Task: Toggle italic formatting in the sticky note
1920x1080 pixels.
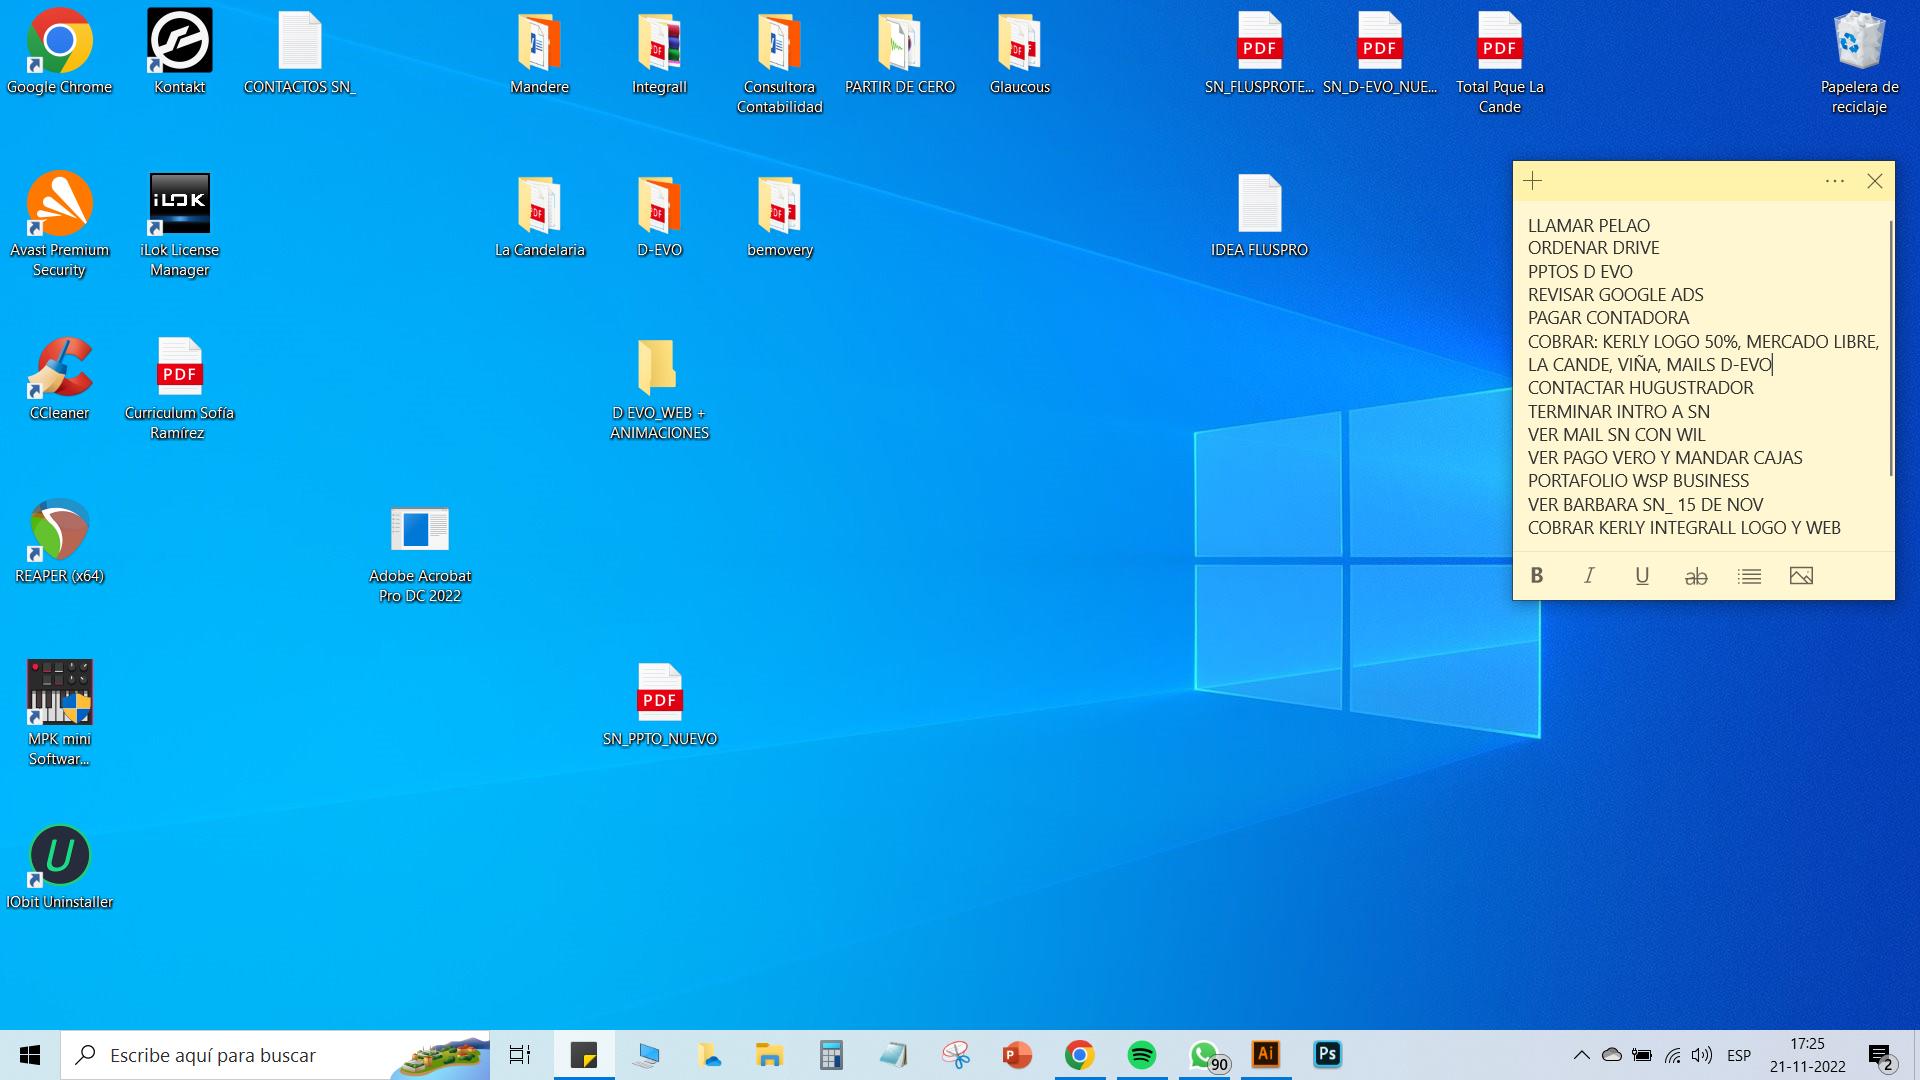Action: click(1589, 576)
